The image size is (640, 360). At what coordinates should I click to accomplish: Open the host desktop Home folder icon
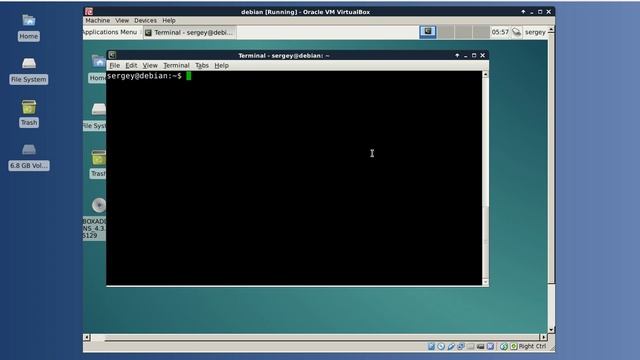tap(29, 20)
